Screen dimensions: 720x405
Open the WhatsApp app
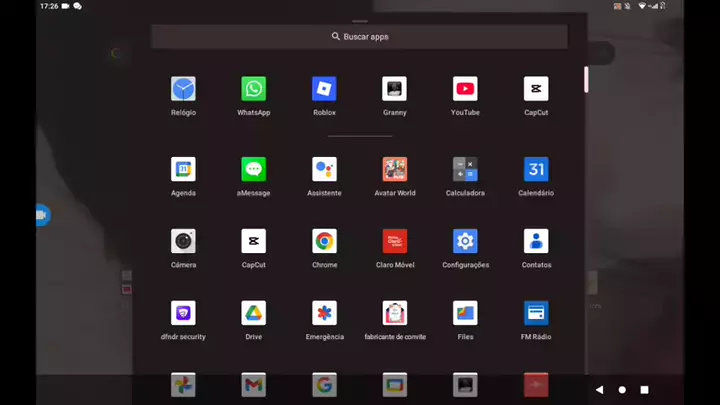tap(253, 89)
